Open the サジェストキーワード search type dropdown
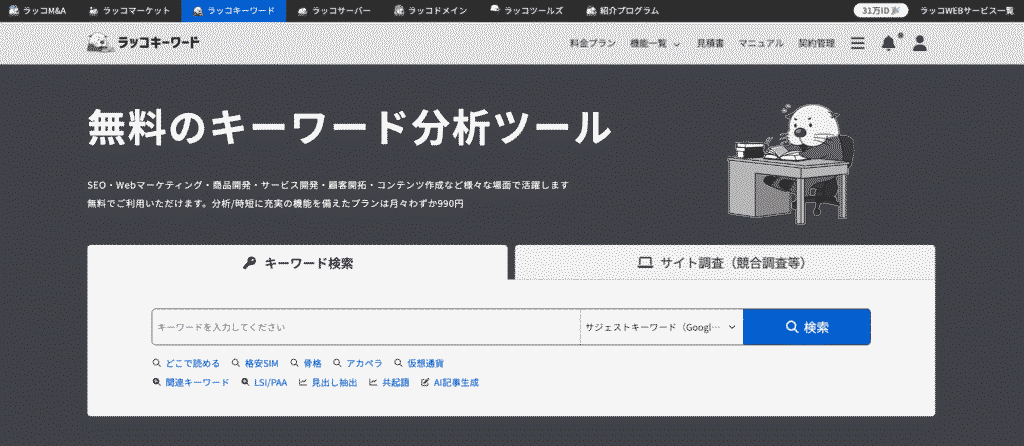Image resolution: width=1024 pixels, height=446 pixels. 661,327
